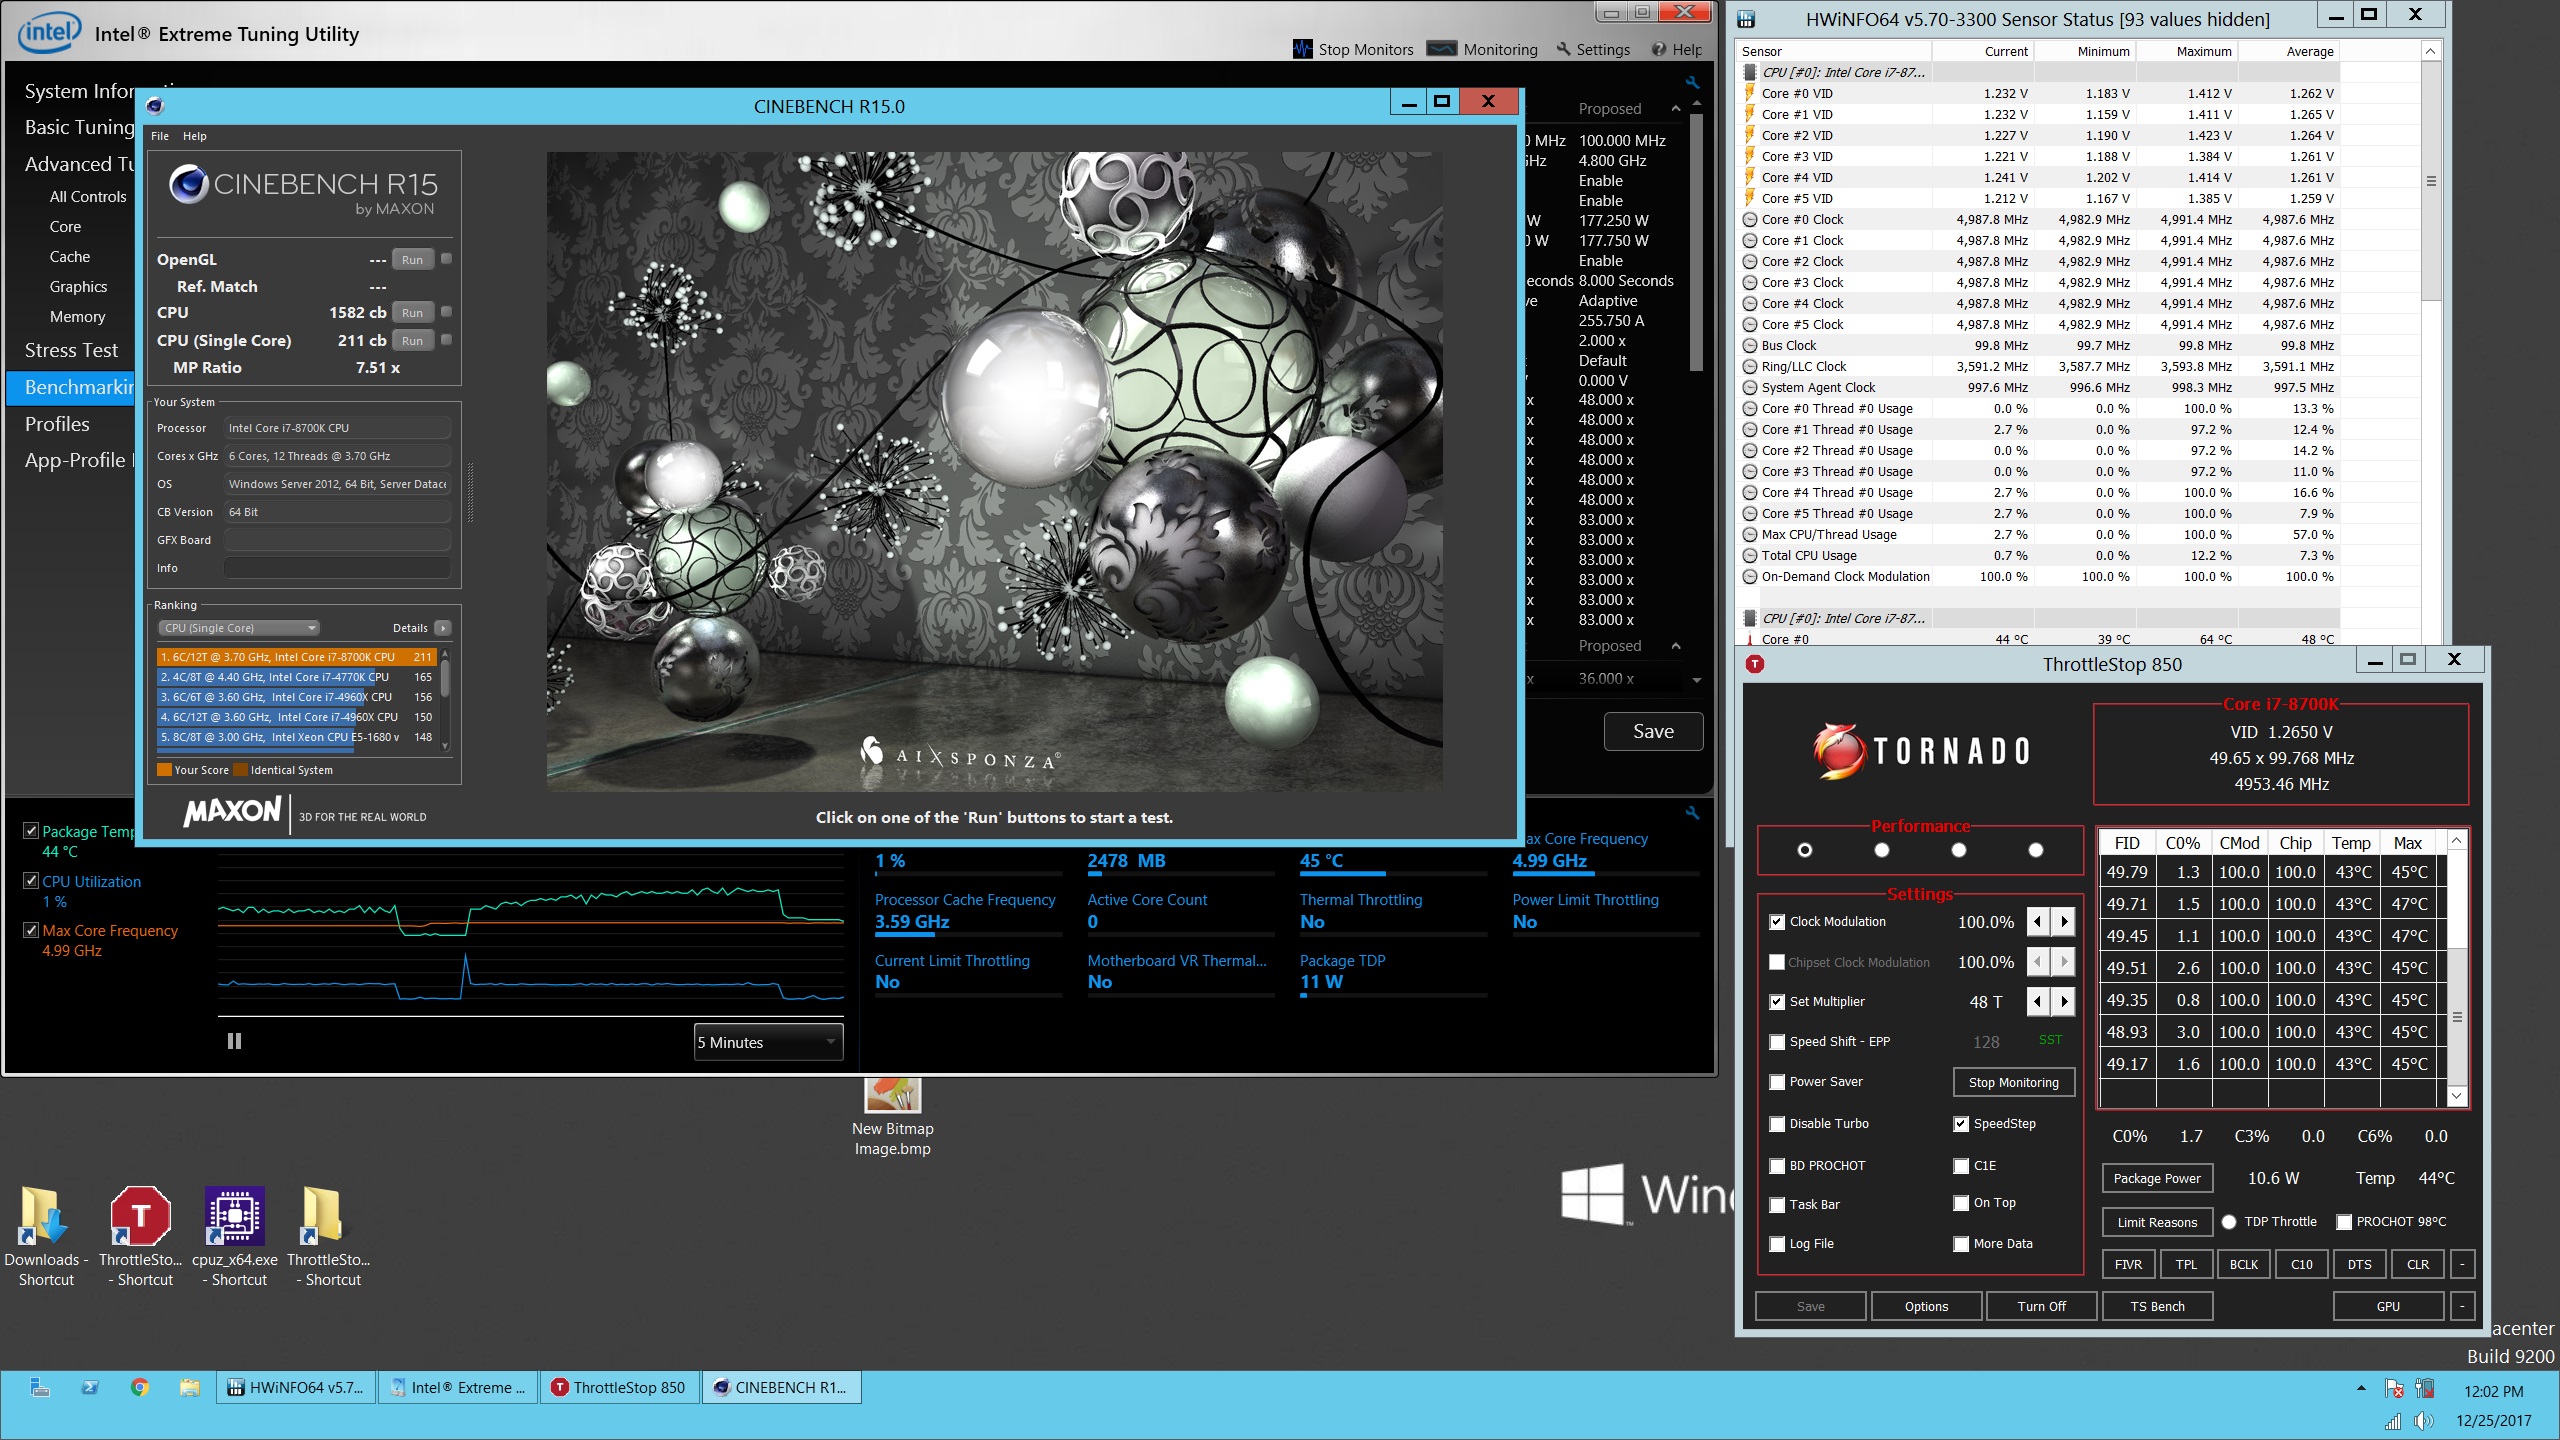Open the Monitoring view icon in XTU
This screenshot has width=2560, height=1440.
pos(1441,49)
